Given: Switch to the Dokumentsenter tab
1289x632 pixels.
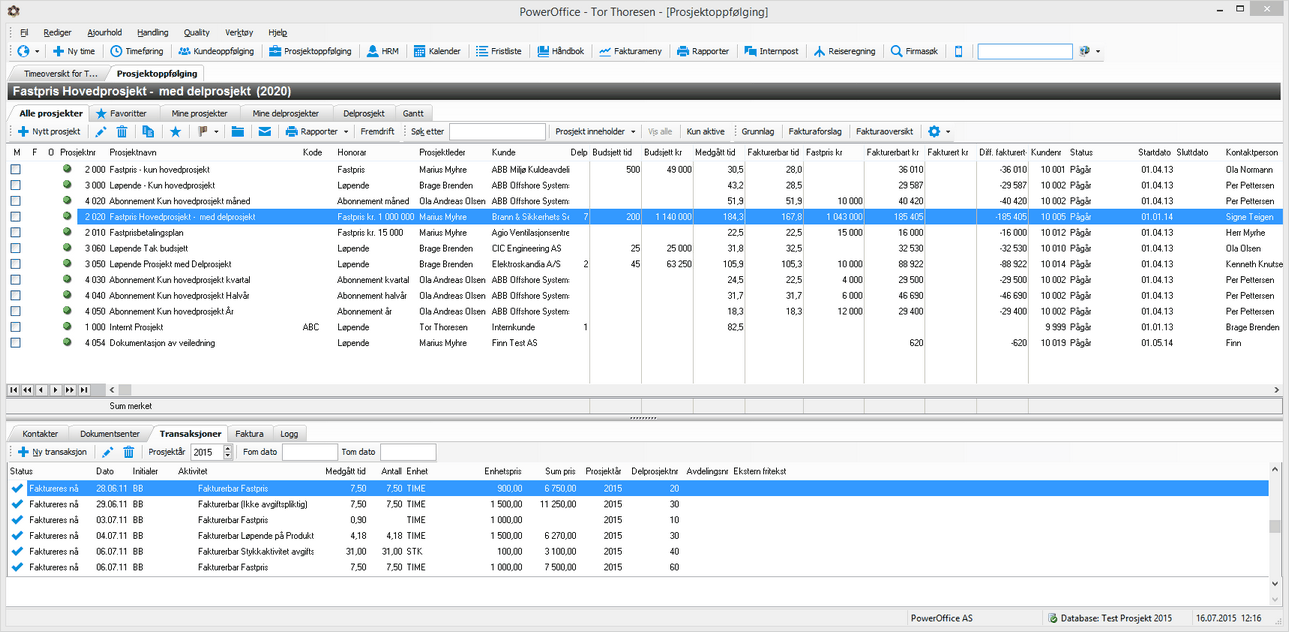Looking at the screenshot, I should pos(110,434).
